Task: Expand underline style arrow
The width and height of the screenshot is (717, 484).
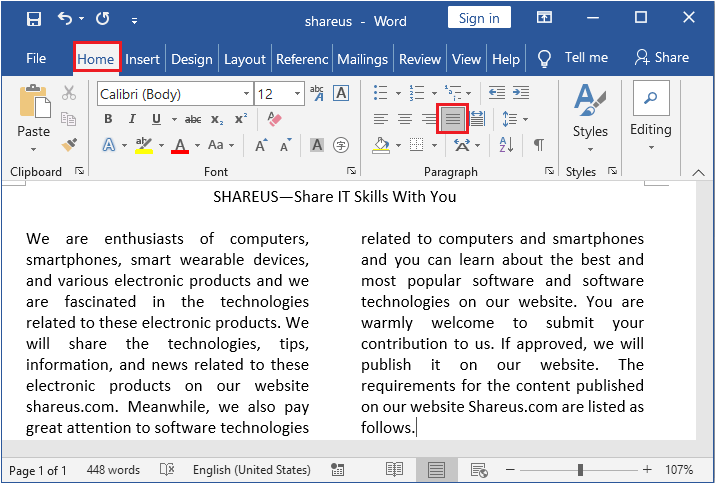Action: 174,120
